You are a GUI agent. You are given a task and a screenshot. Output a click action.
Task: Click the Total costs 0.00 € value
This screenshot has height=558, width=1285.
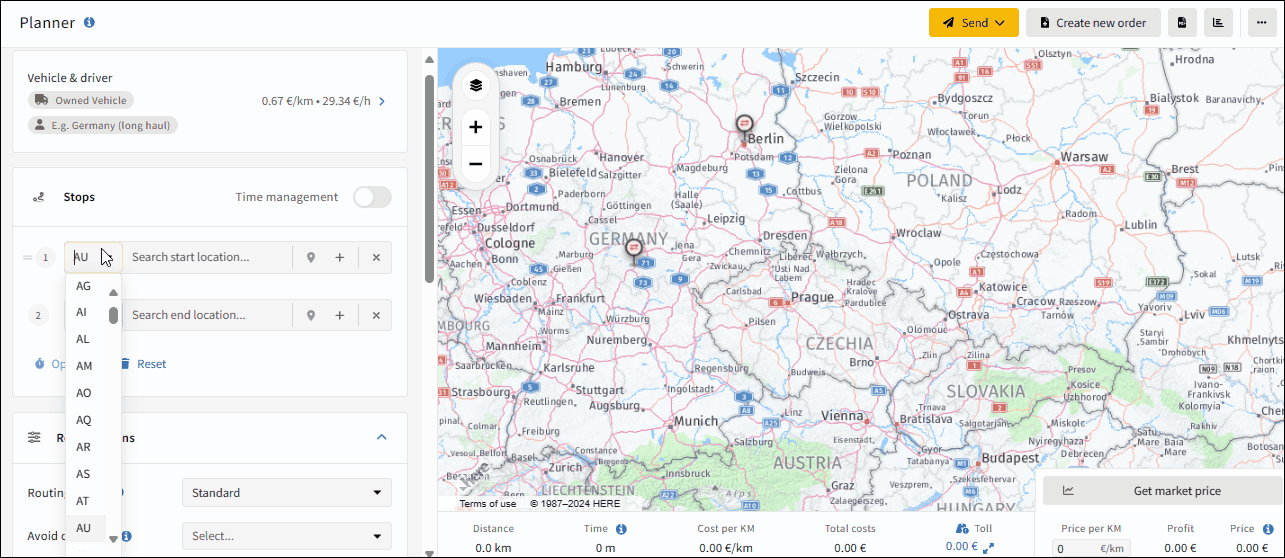[x=850, y=548]
